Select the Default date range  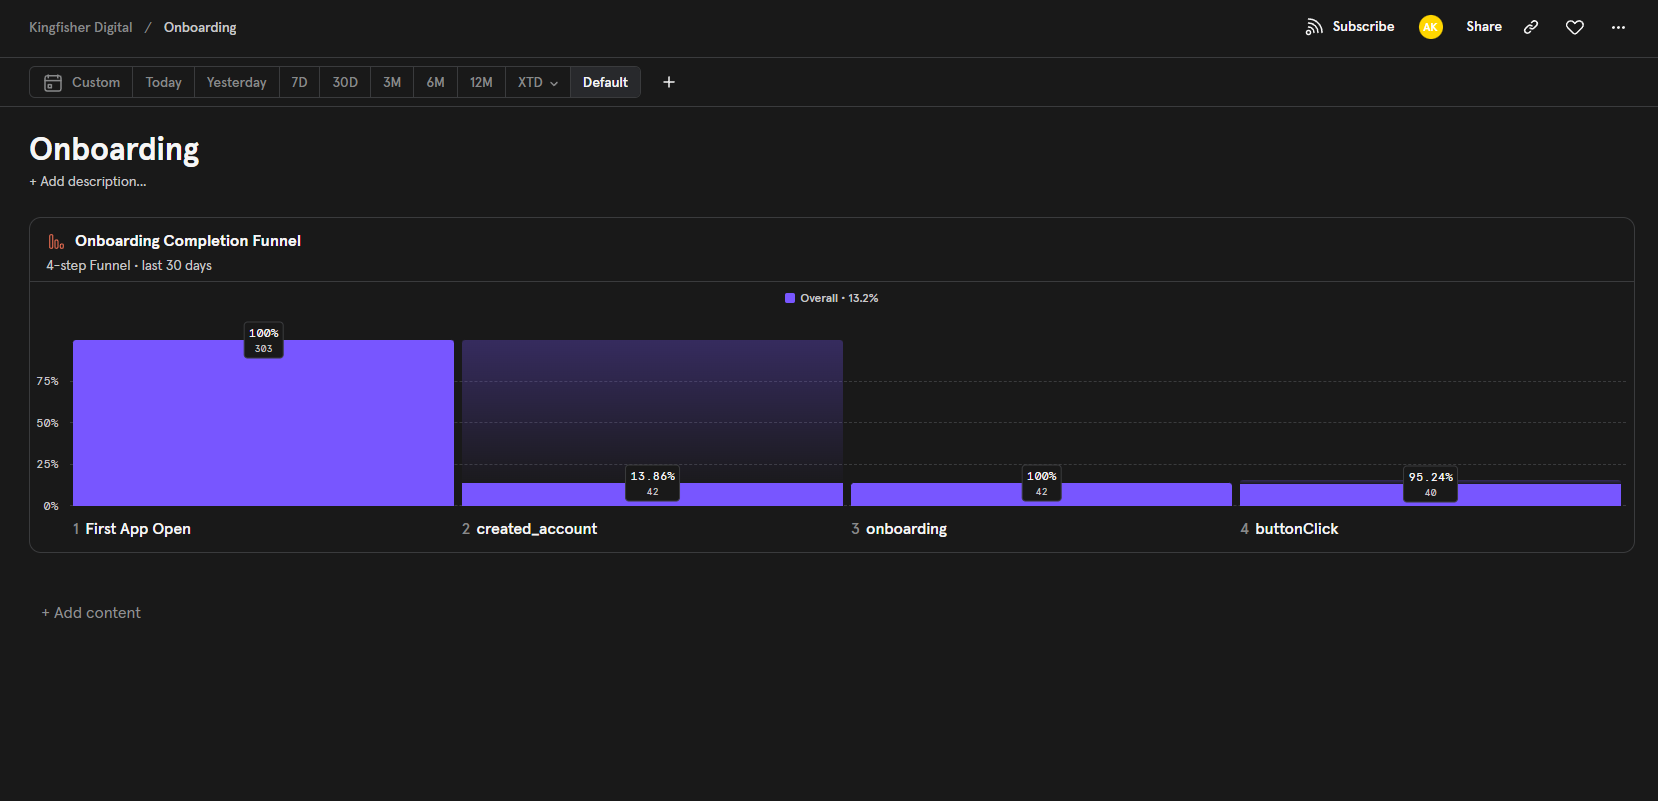[605, 82]
